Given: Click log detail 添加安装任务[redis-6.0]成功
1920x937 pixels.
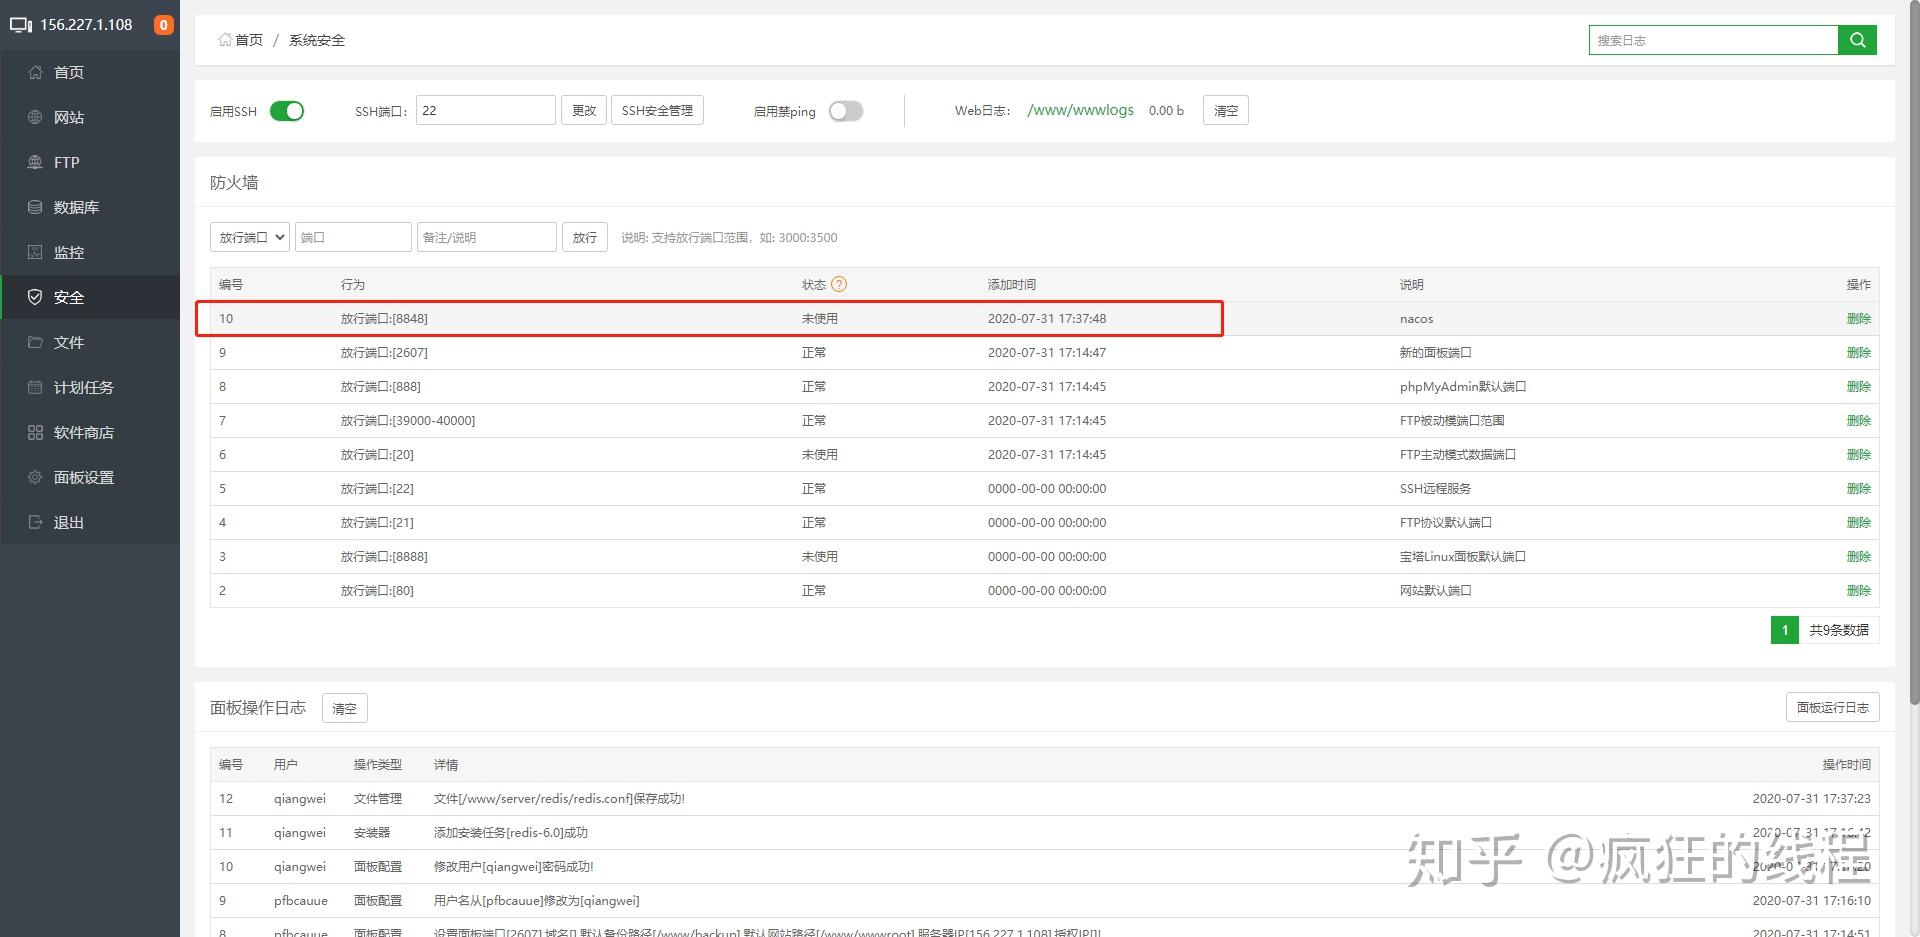Looking at the screenshot, I should [x=511, y=832].
